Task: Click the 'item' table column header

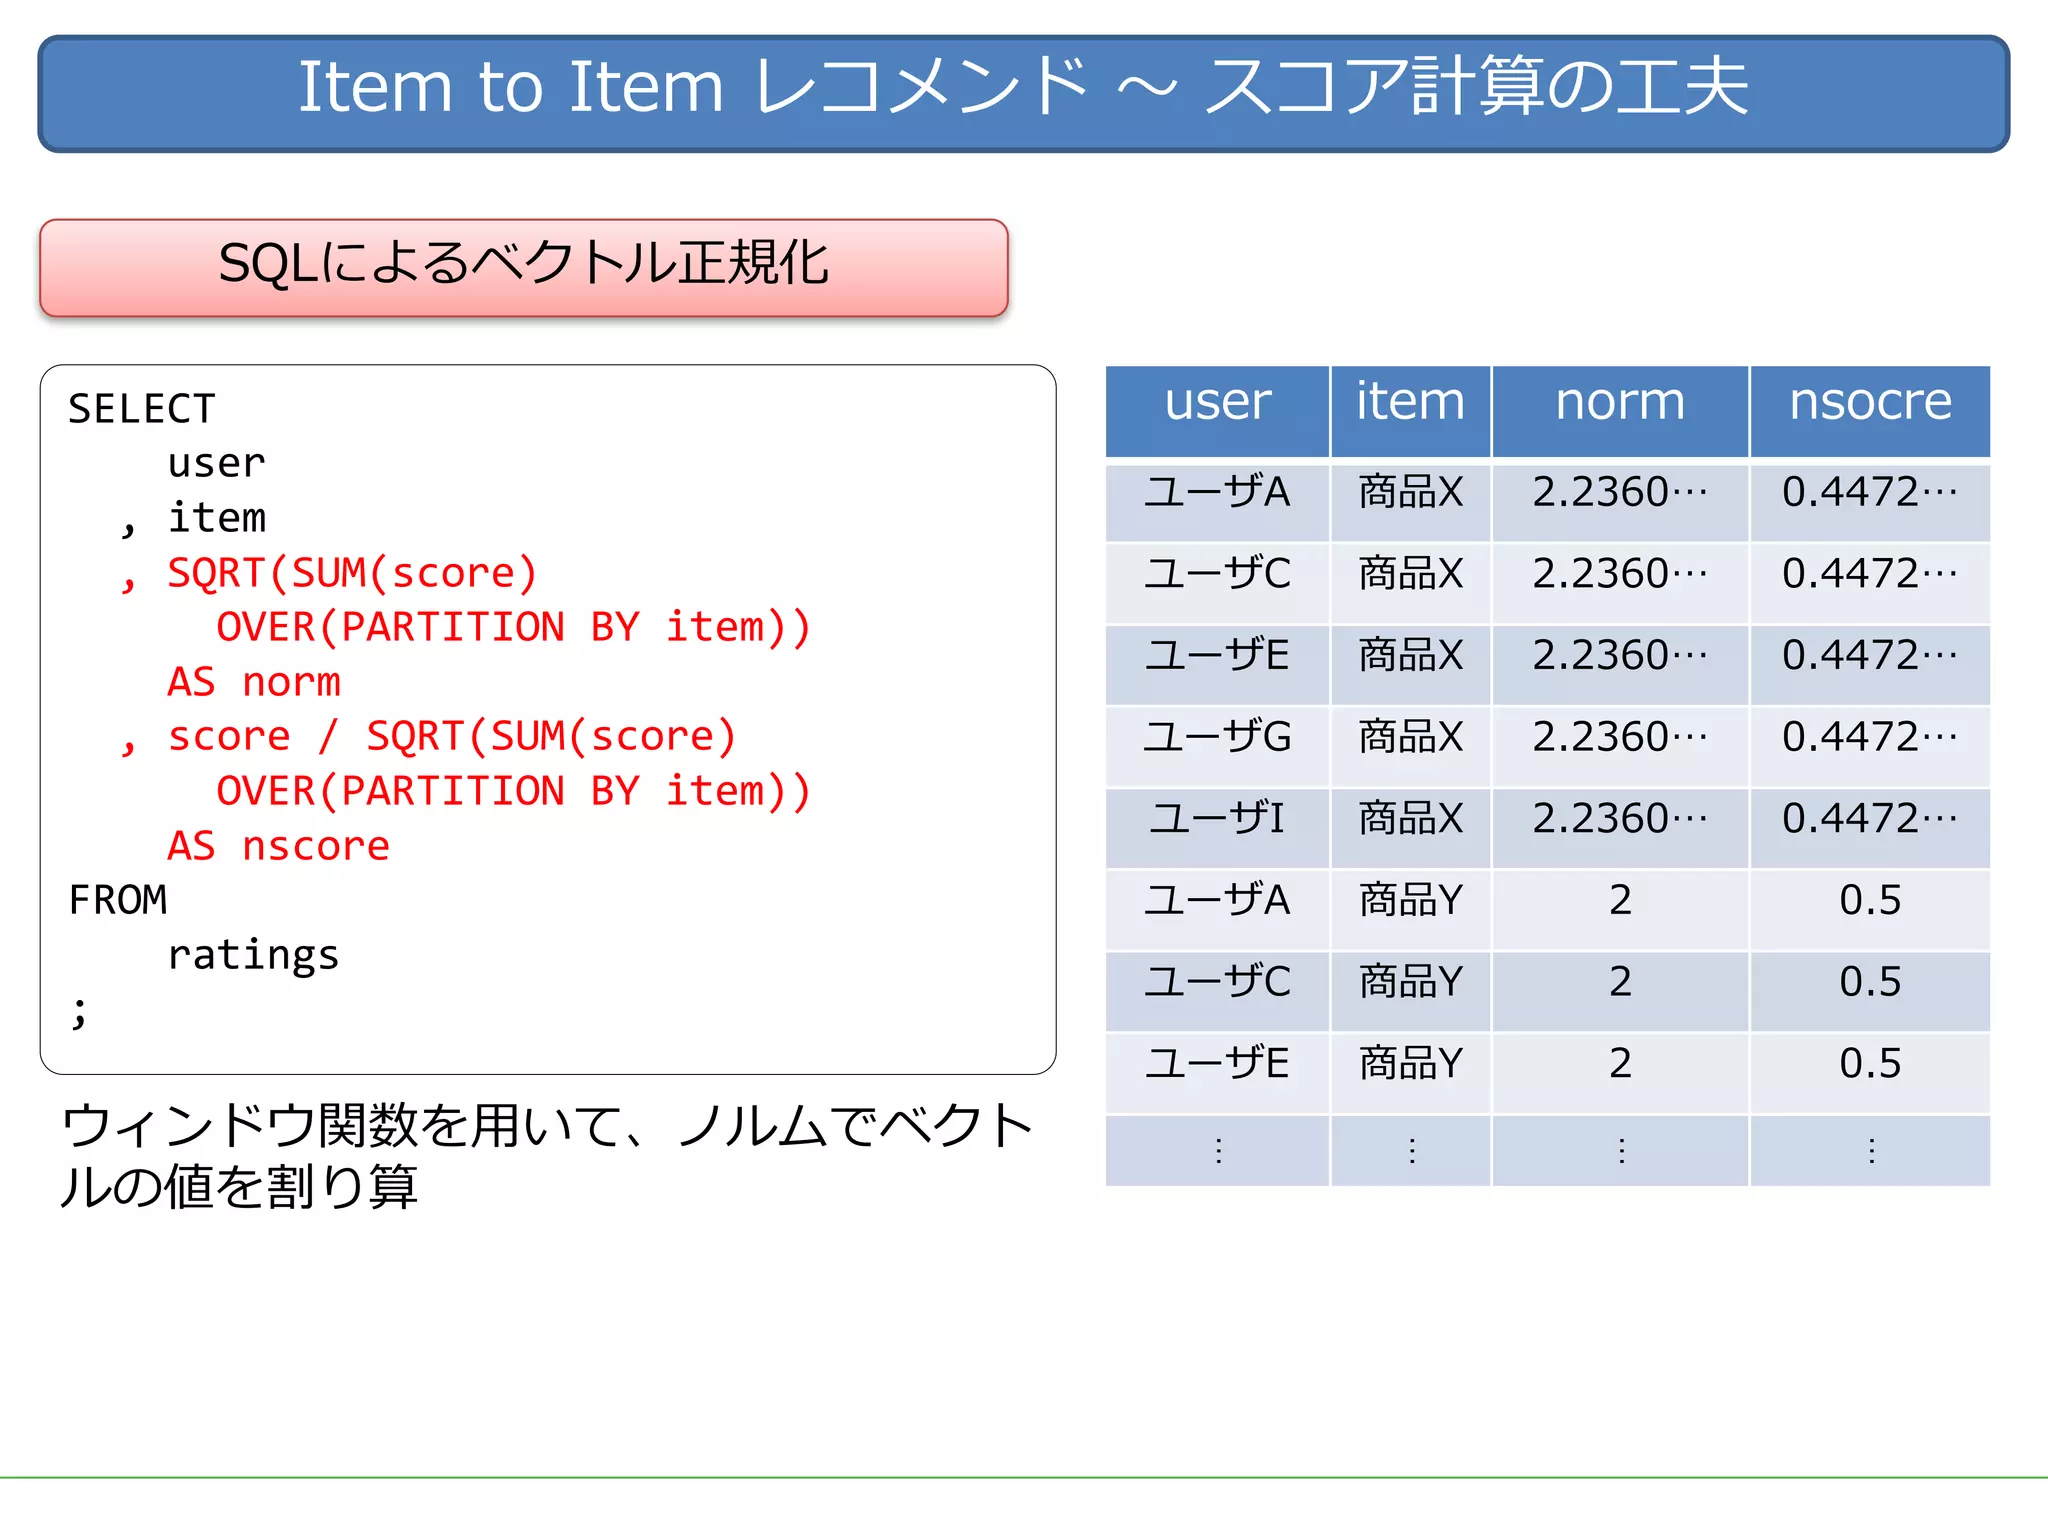Action: click(1410, 411)
